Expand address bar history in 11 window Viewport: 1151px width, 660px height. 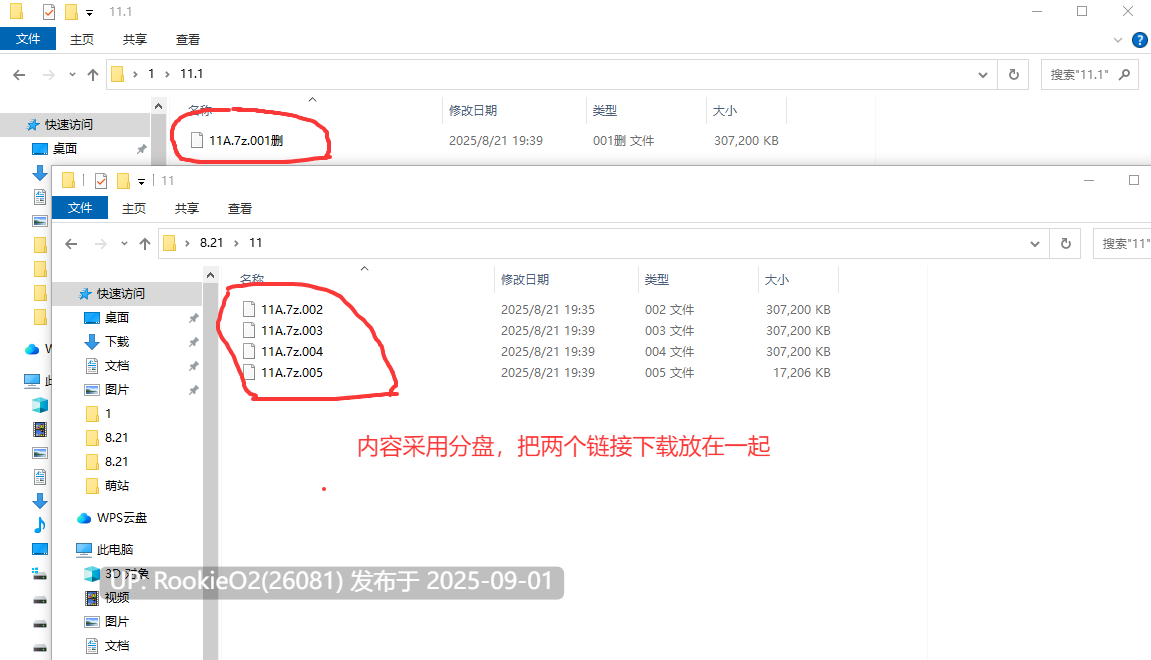1035,243
